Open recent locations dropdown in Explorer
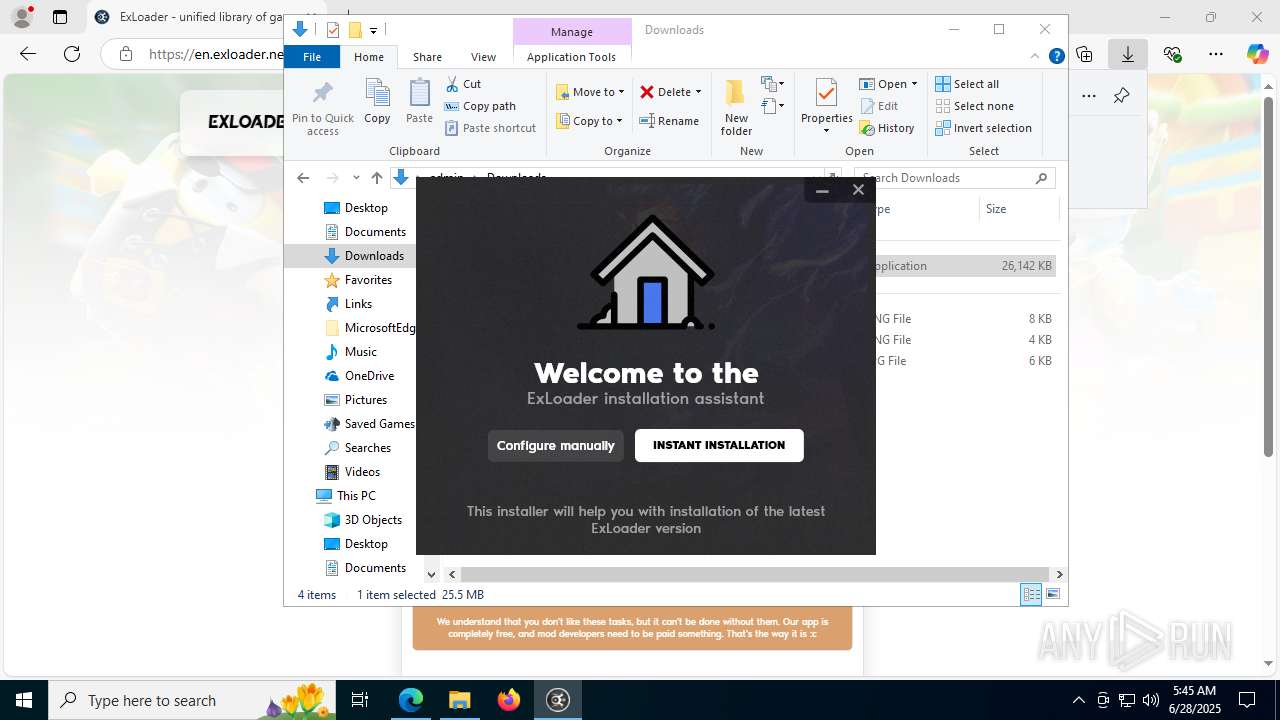 (x=356, y=178)
